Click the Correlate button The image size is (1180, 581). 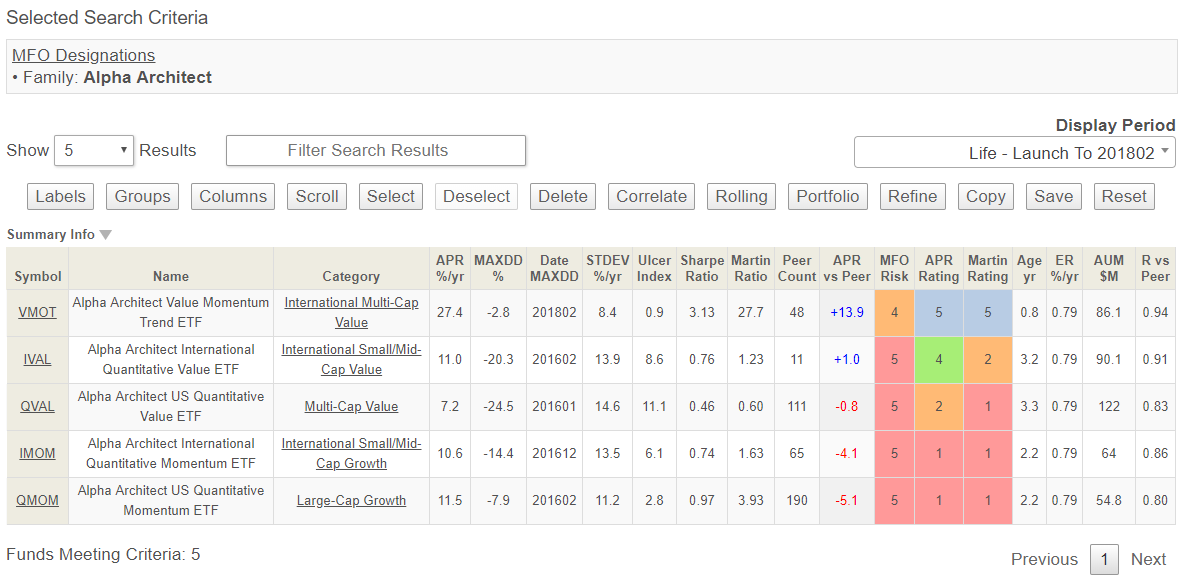click(x=651, y=196)
